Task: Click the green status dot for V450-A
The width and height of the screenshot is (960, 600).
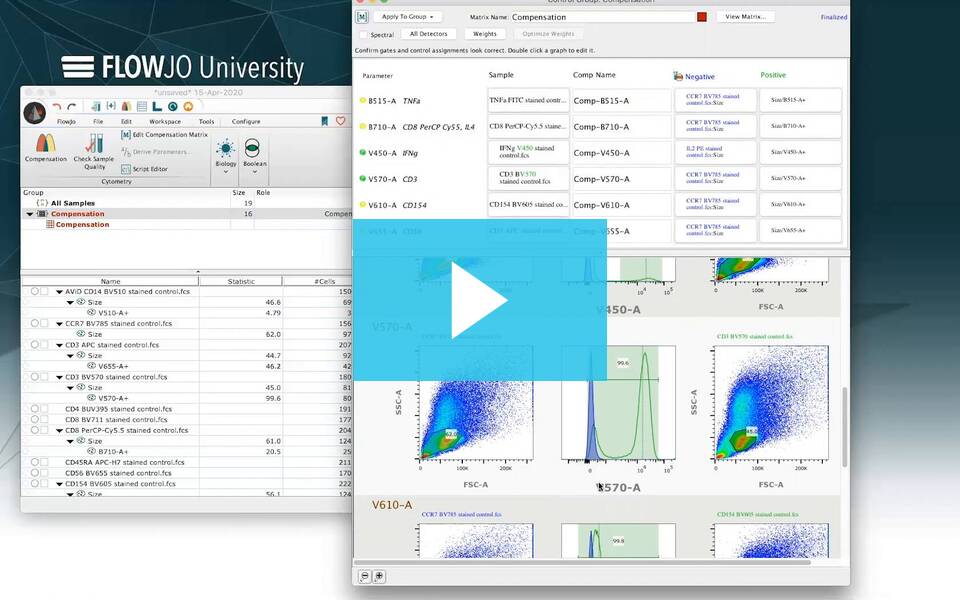Action: click(x=362, y=152)
